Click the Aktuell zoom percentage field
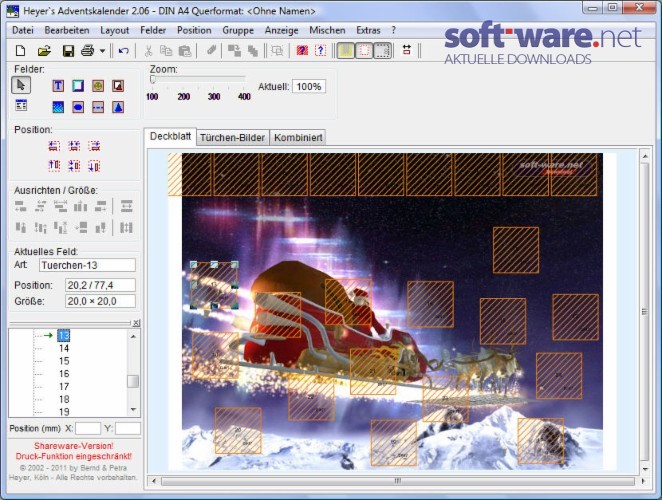Viewport: 662px width, 500px height. [x=309, y=87]
